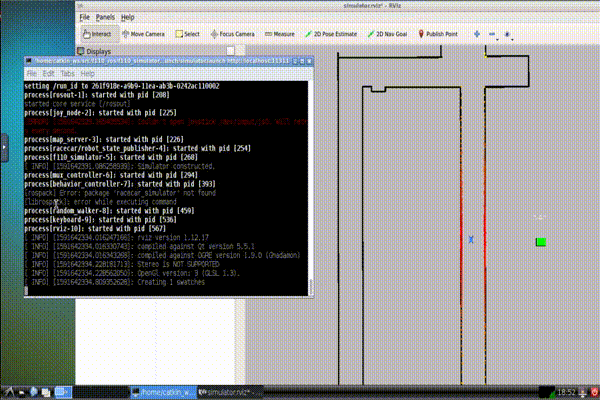Click the 'process[mux_controller-6]' terminal line
600x400 pixels.
111,175
